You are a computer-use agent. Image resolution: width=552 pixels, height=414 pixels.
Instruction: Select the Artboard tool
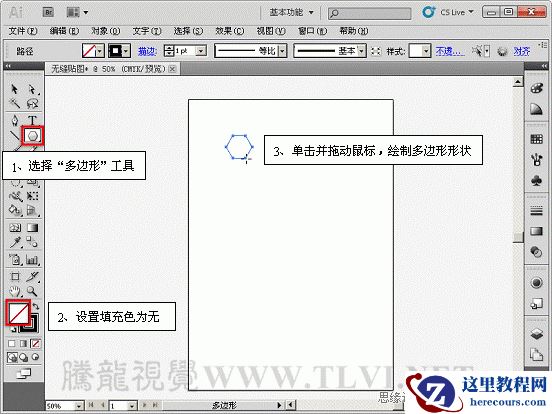pos(15,277)
